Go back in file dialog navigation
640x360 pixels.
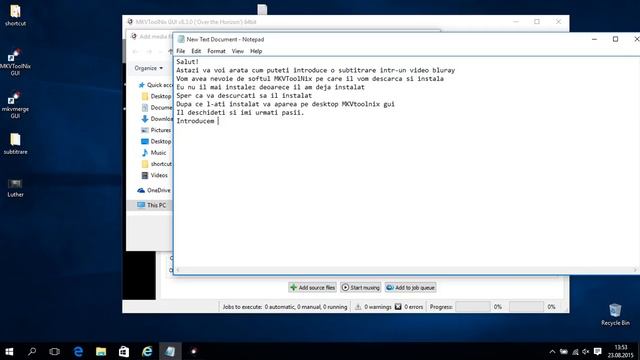point(136,51)
